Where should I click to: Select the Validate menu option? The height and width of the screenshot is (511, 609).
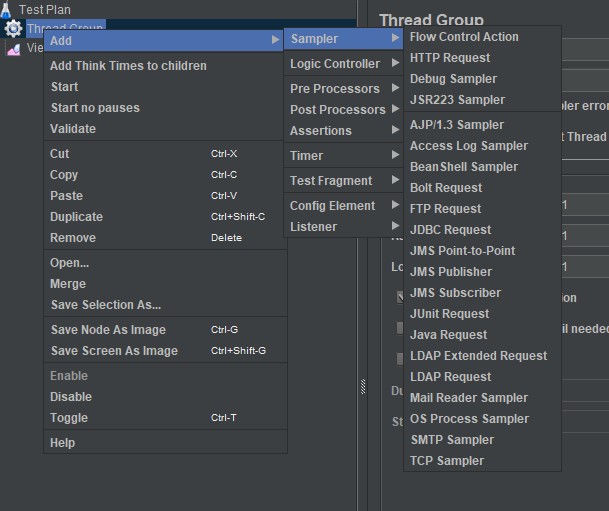(x=73, y=129)
